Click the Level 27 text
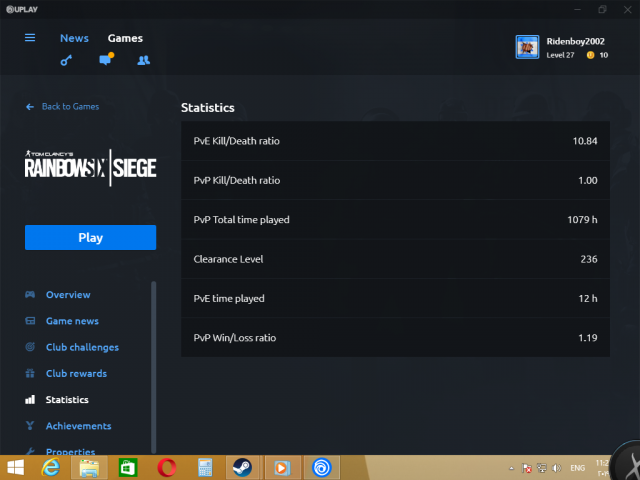Image resolution: width=640 pixels, height=480 pixels. click(560, 55)
